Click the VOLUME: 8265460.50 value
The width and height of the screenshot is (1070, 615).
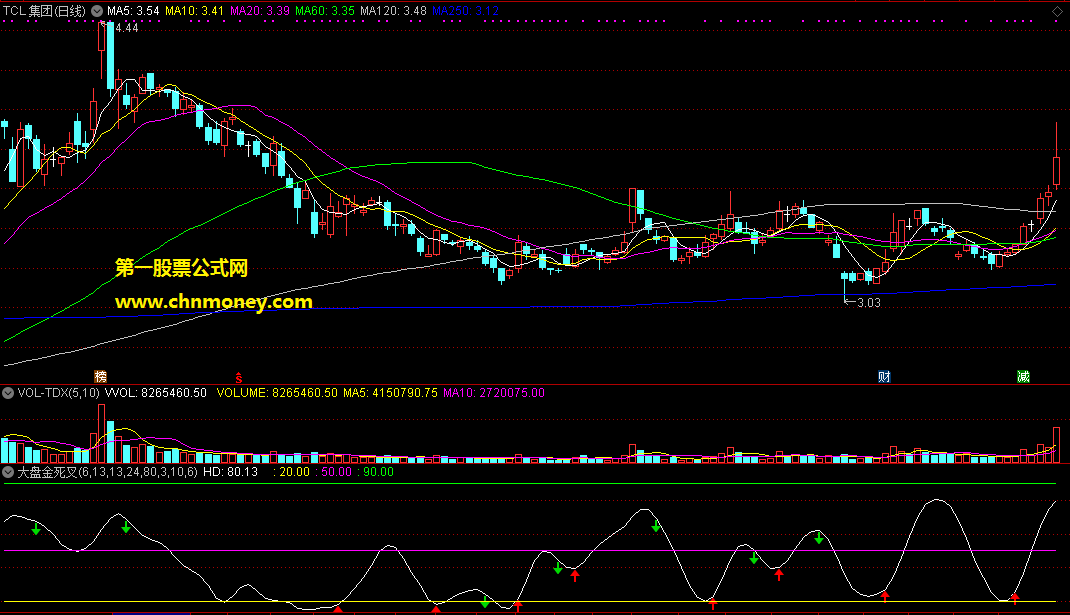[277, 392]
